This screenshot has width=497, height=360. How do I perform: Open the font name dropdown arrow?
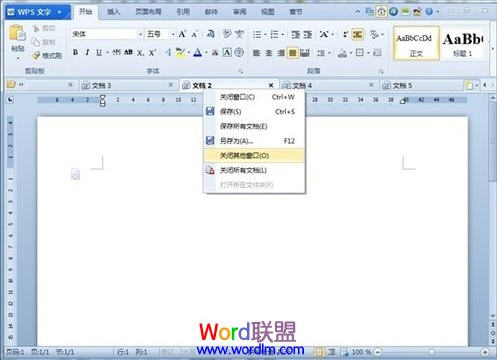140,34
